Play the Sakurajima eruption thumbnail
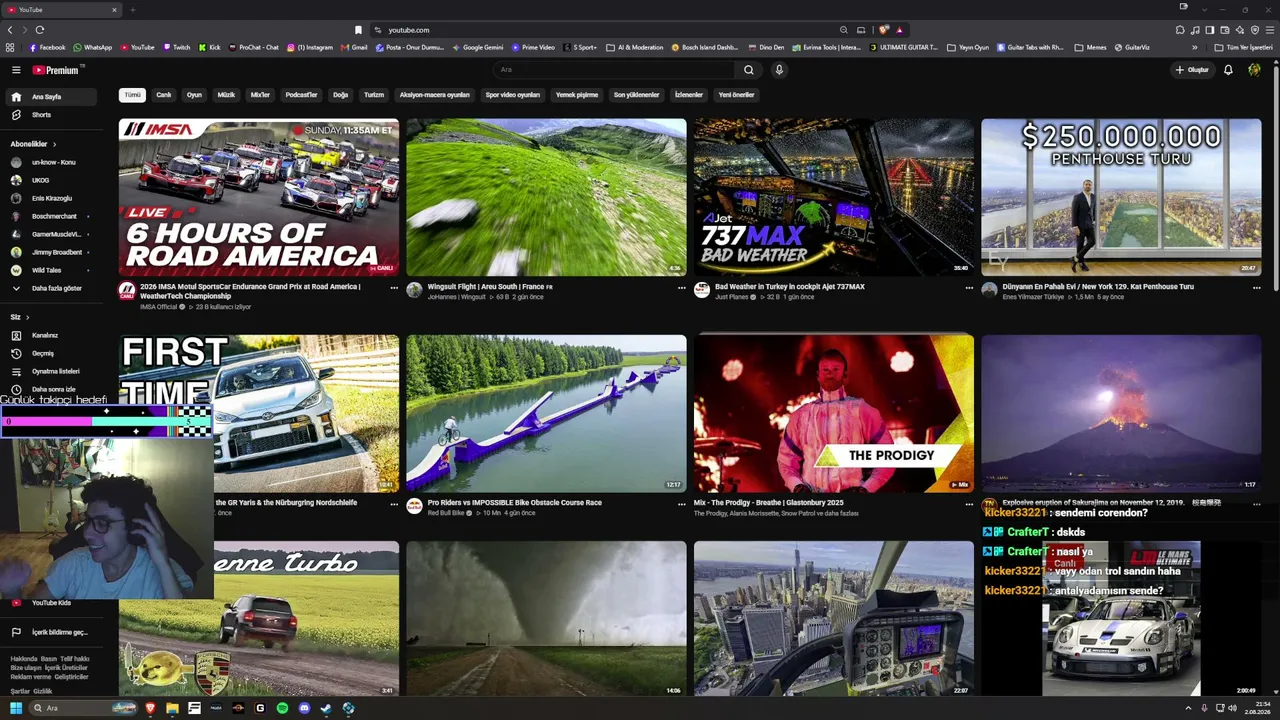This screenshot has width=1280, height=720. [1121, 414]
